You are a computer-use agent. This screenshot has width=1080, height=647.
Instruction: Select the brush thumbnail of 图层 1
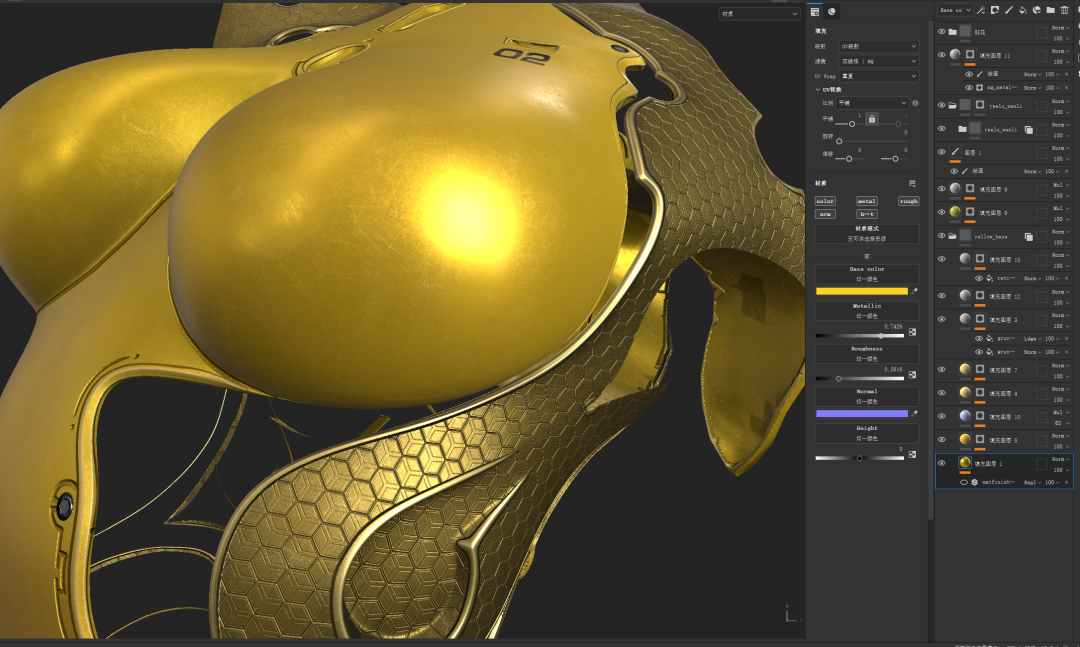tap(955, 152)
